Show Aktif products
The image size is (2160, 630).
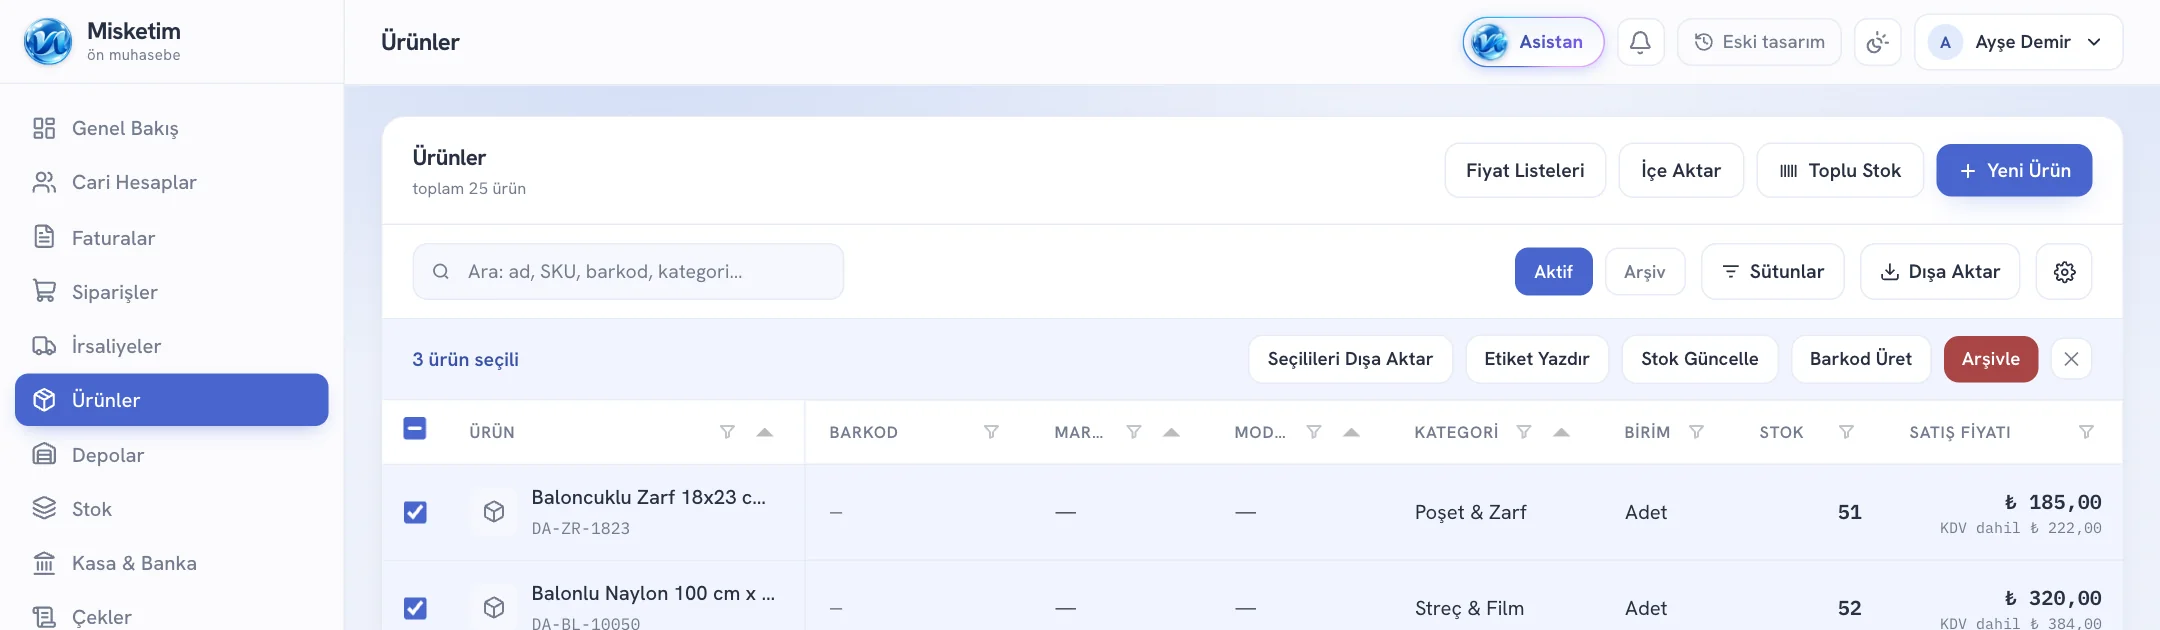1553,272
